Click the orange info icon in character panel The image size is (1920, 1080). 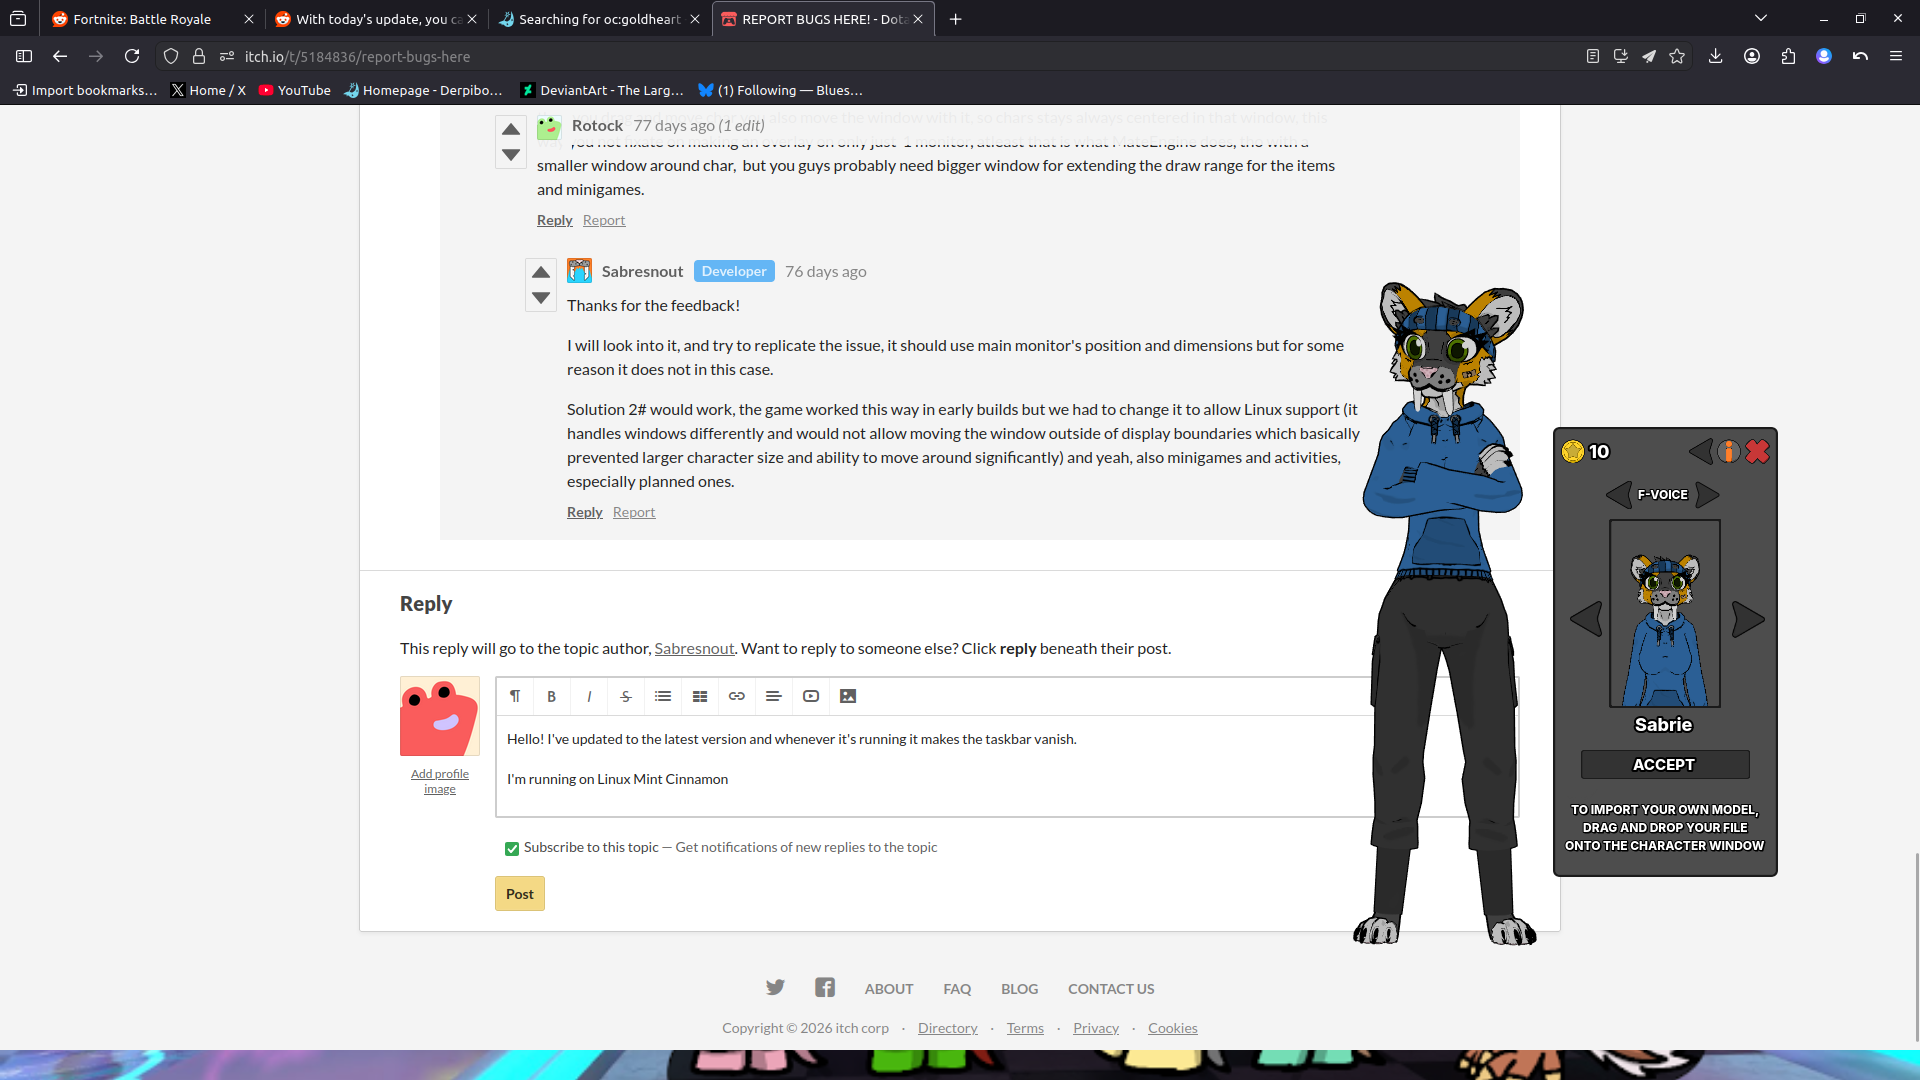pyautogui.click(x=1728, y=452)
